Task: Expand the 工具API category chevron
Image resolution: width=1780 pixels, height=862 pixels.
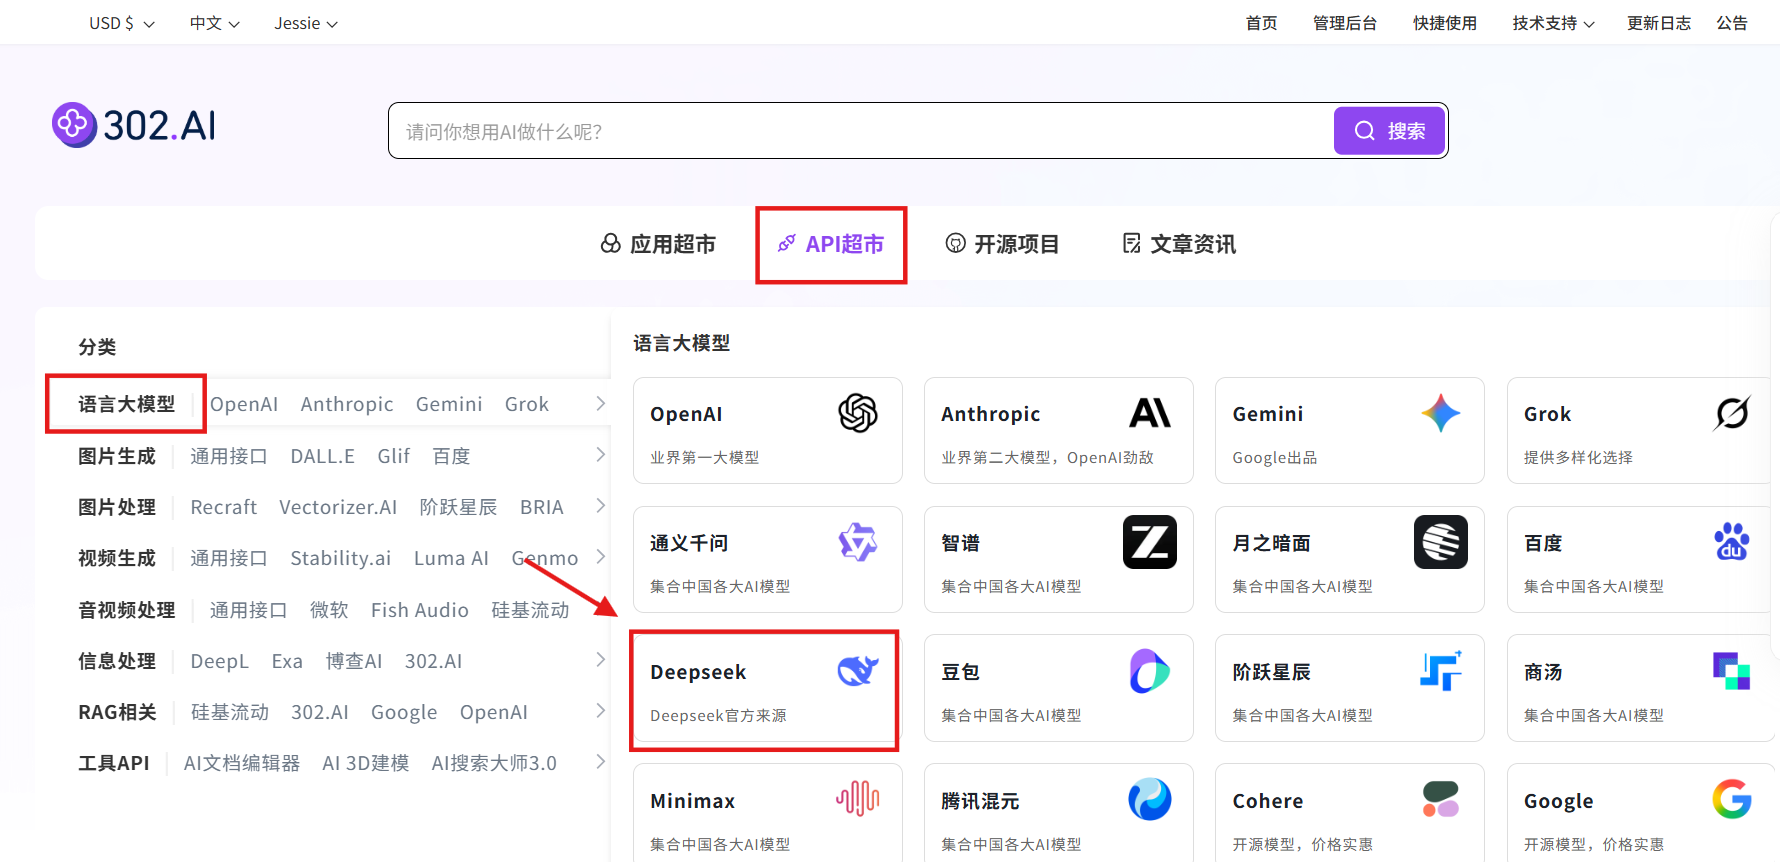Action: point(600,761)
